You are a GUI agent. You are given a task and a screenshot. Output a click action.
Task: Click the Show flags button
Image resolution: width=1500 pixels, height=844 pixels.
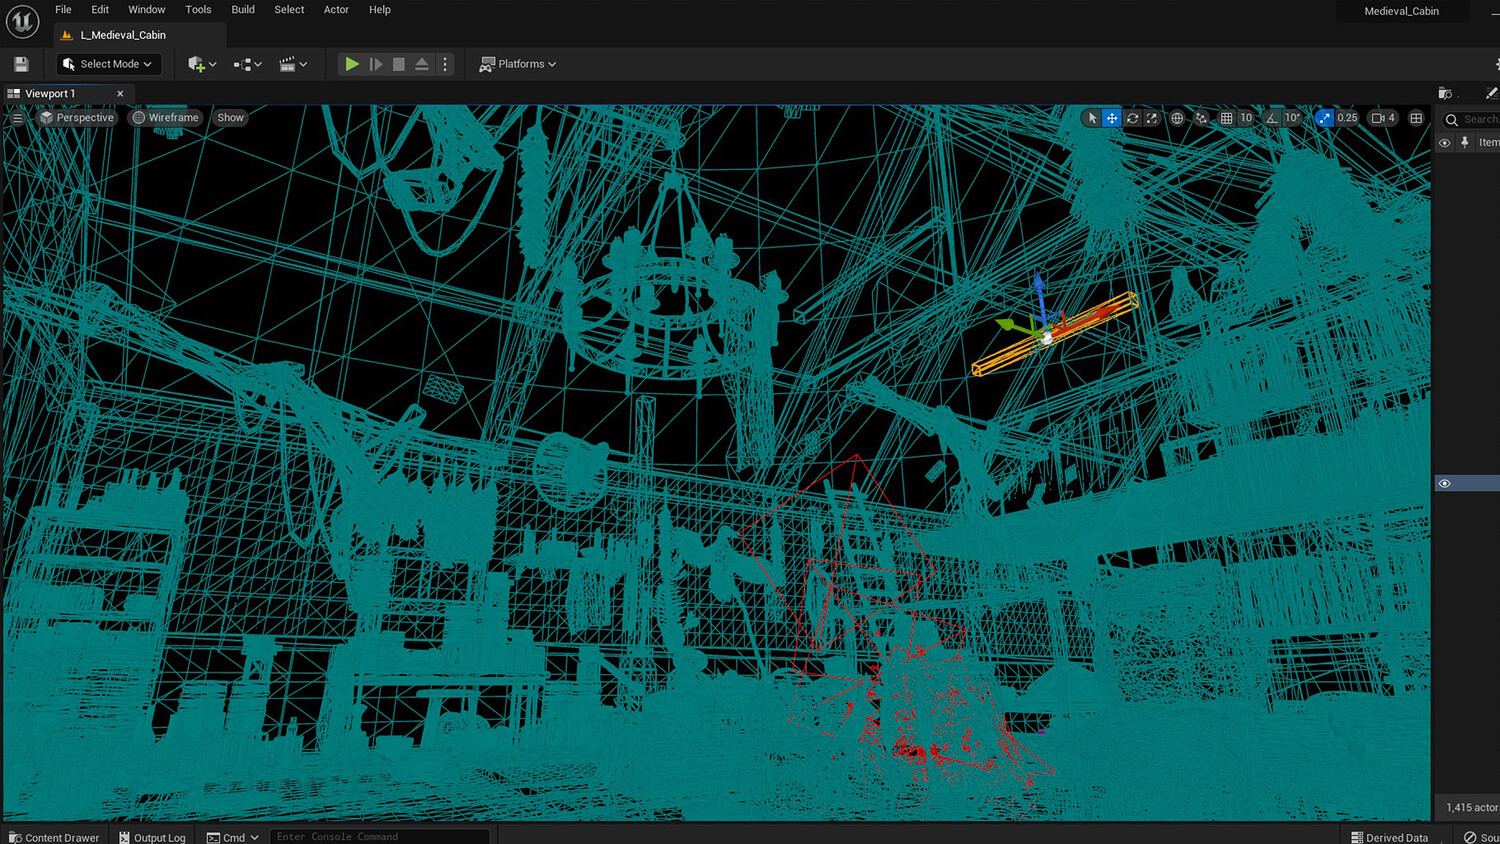pos(230,118)
